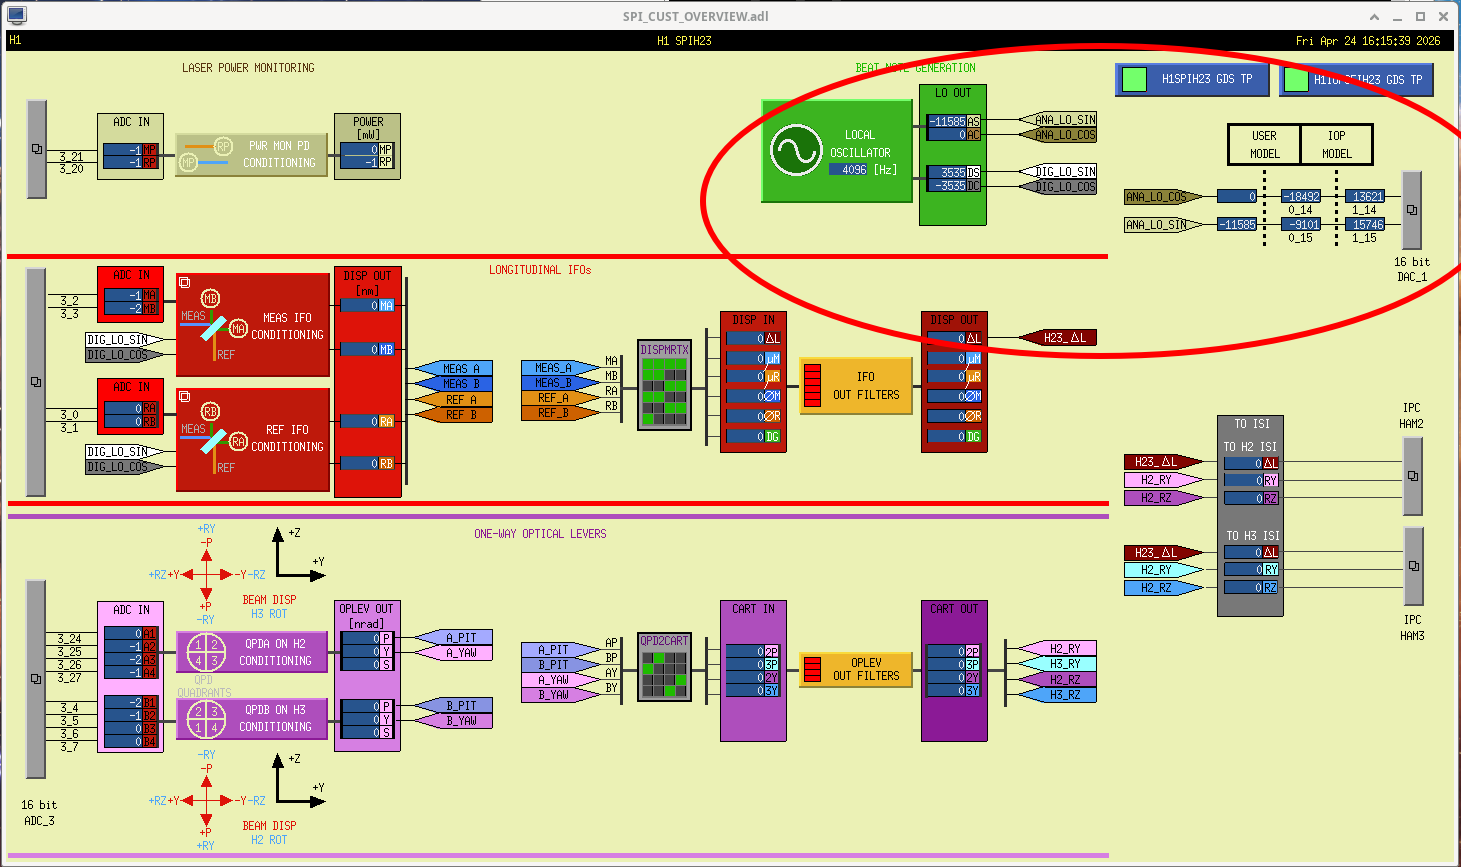Open the IPC HAM3 connector icon
This screenshot has height=867, width=1461.
[x=1413, y=566]
